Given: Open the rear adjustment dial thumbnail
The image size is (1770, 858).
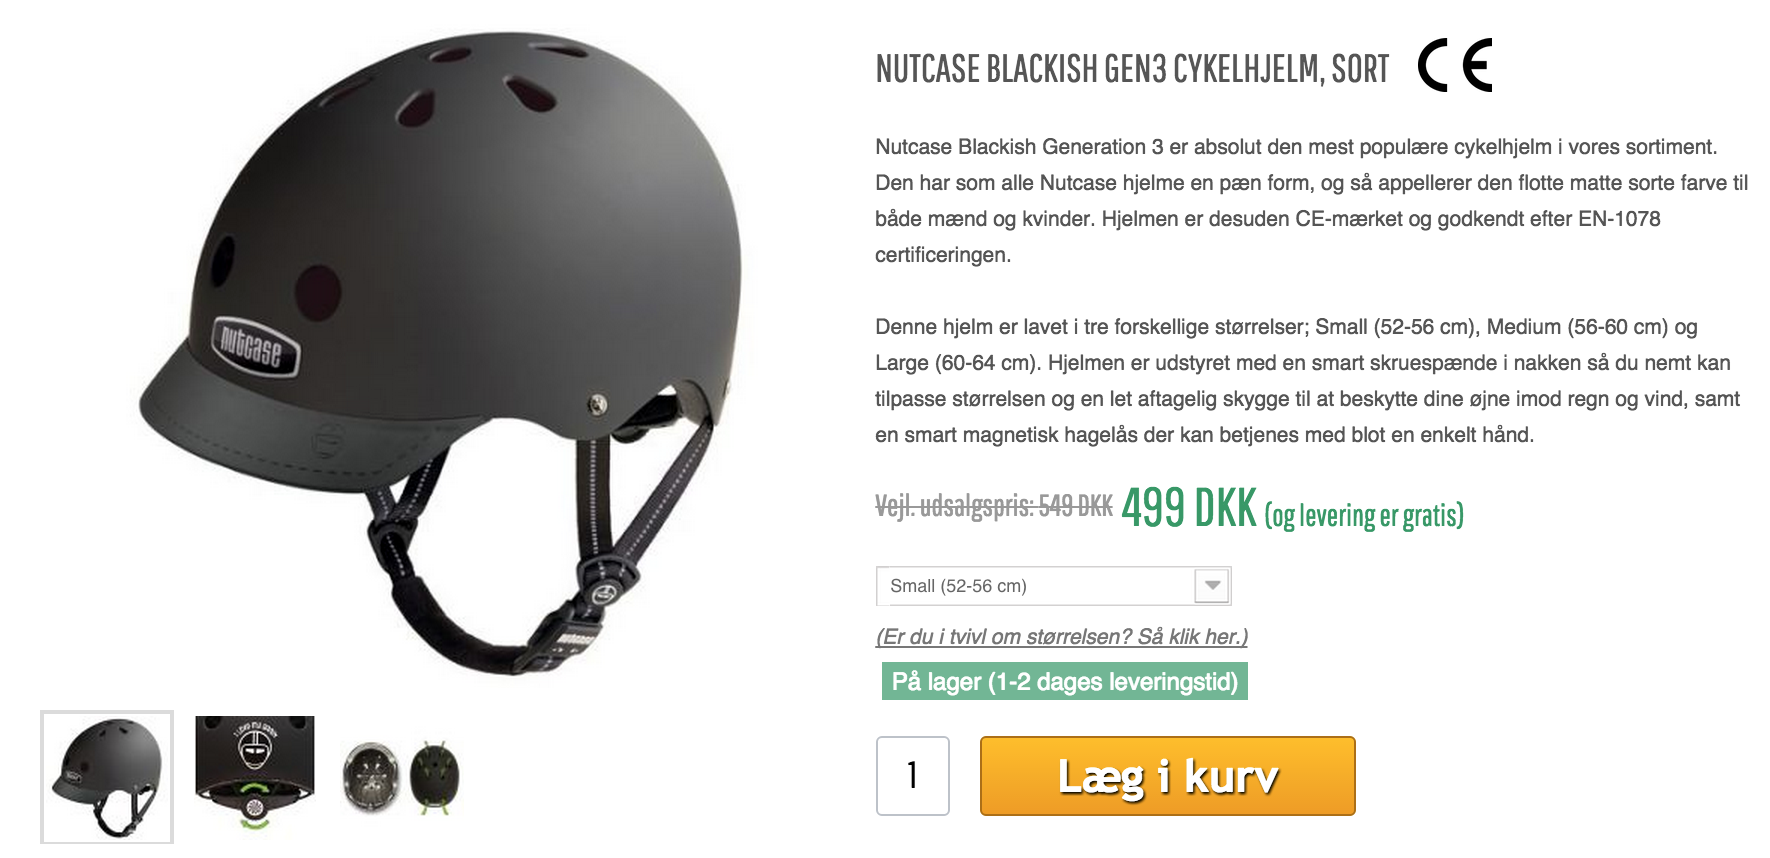Looking at the screenshot, I should [255, 773].
